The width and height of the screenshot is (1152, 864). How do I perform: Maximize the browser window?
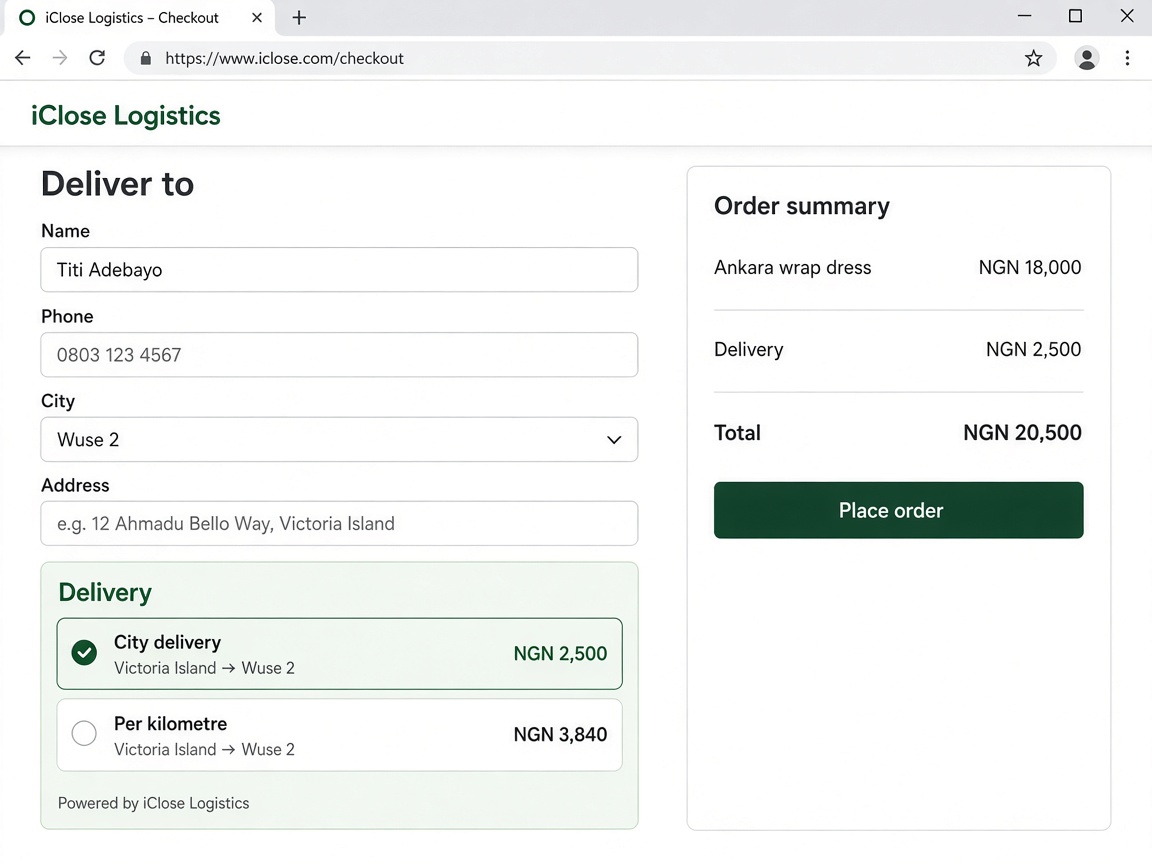tap(1075, 16)
